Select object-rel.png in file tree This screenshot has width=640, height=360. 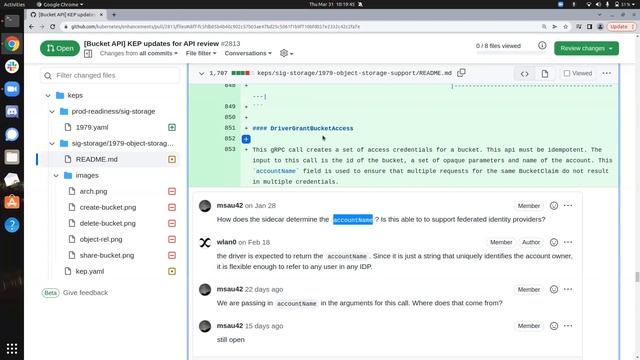(x=101, y=239)
